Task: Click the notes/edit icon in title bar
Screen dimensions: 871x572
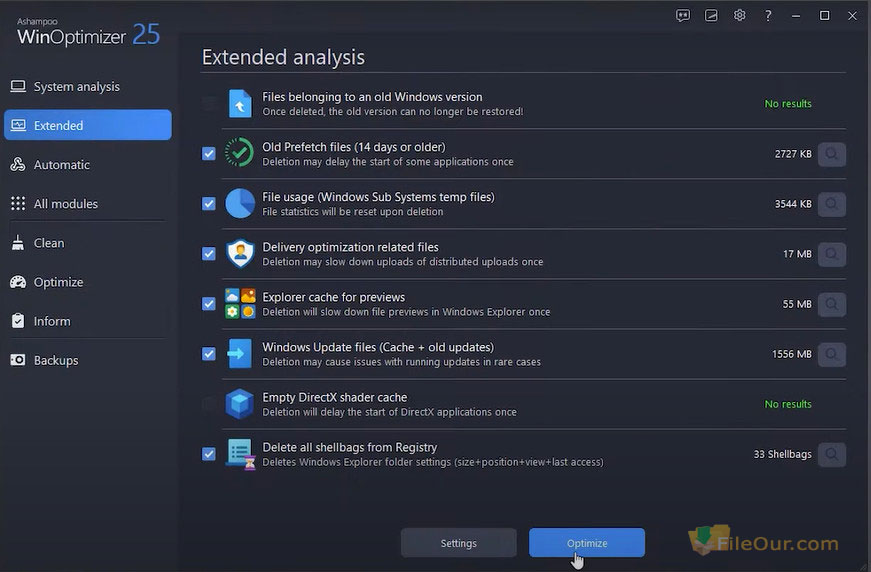Action: [711, 16]
